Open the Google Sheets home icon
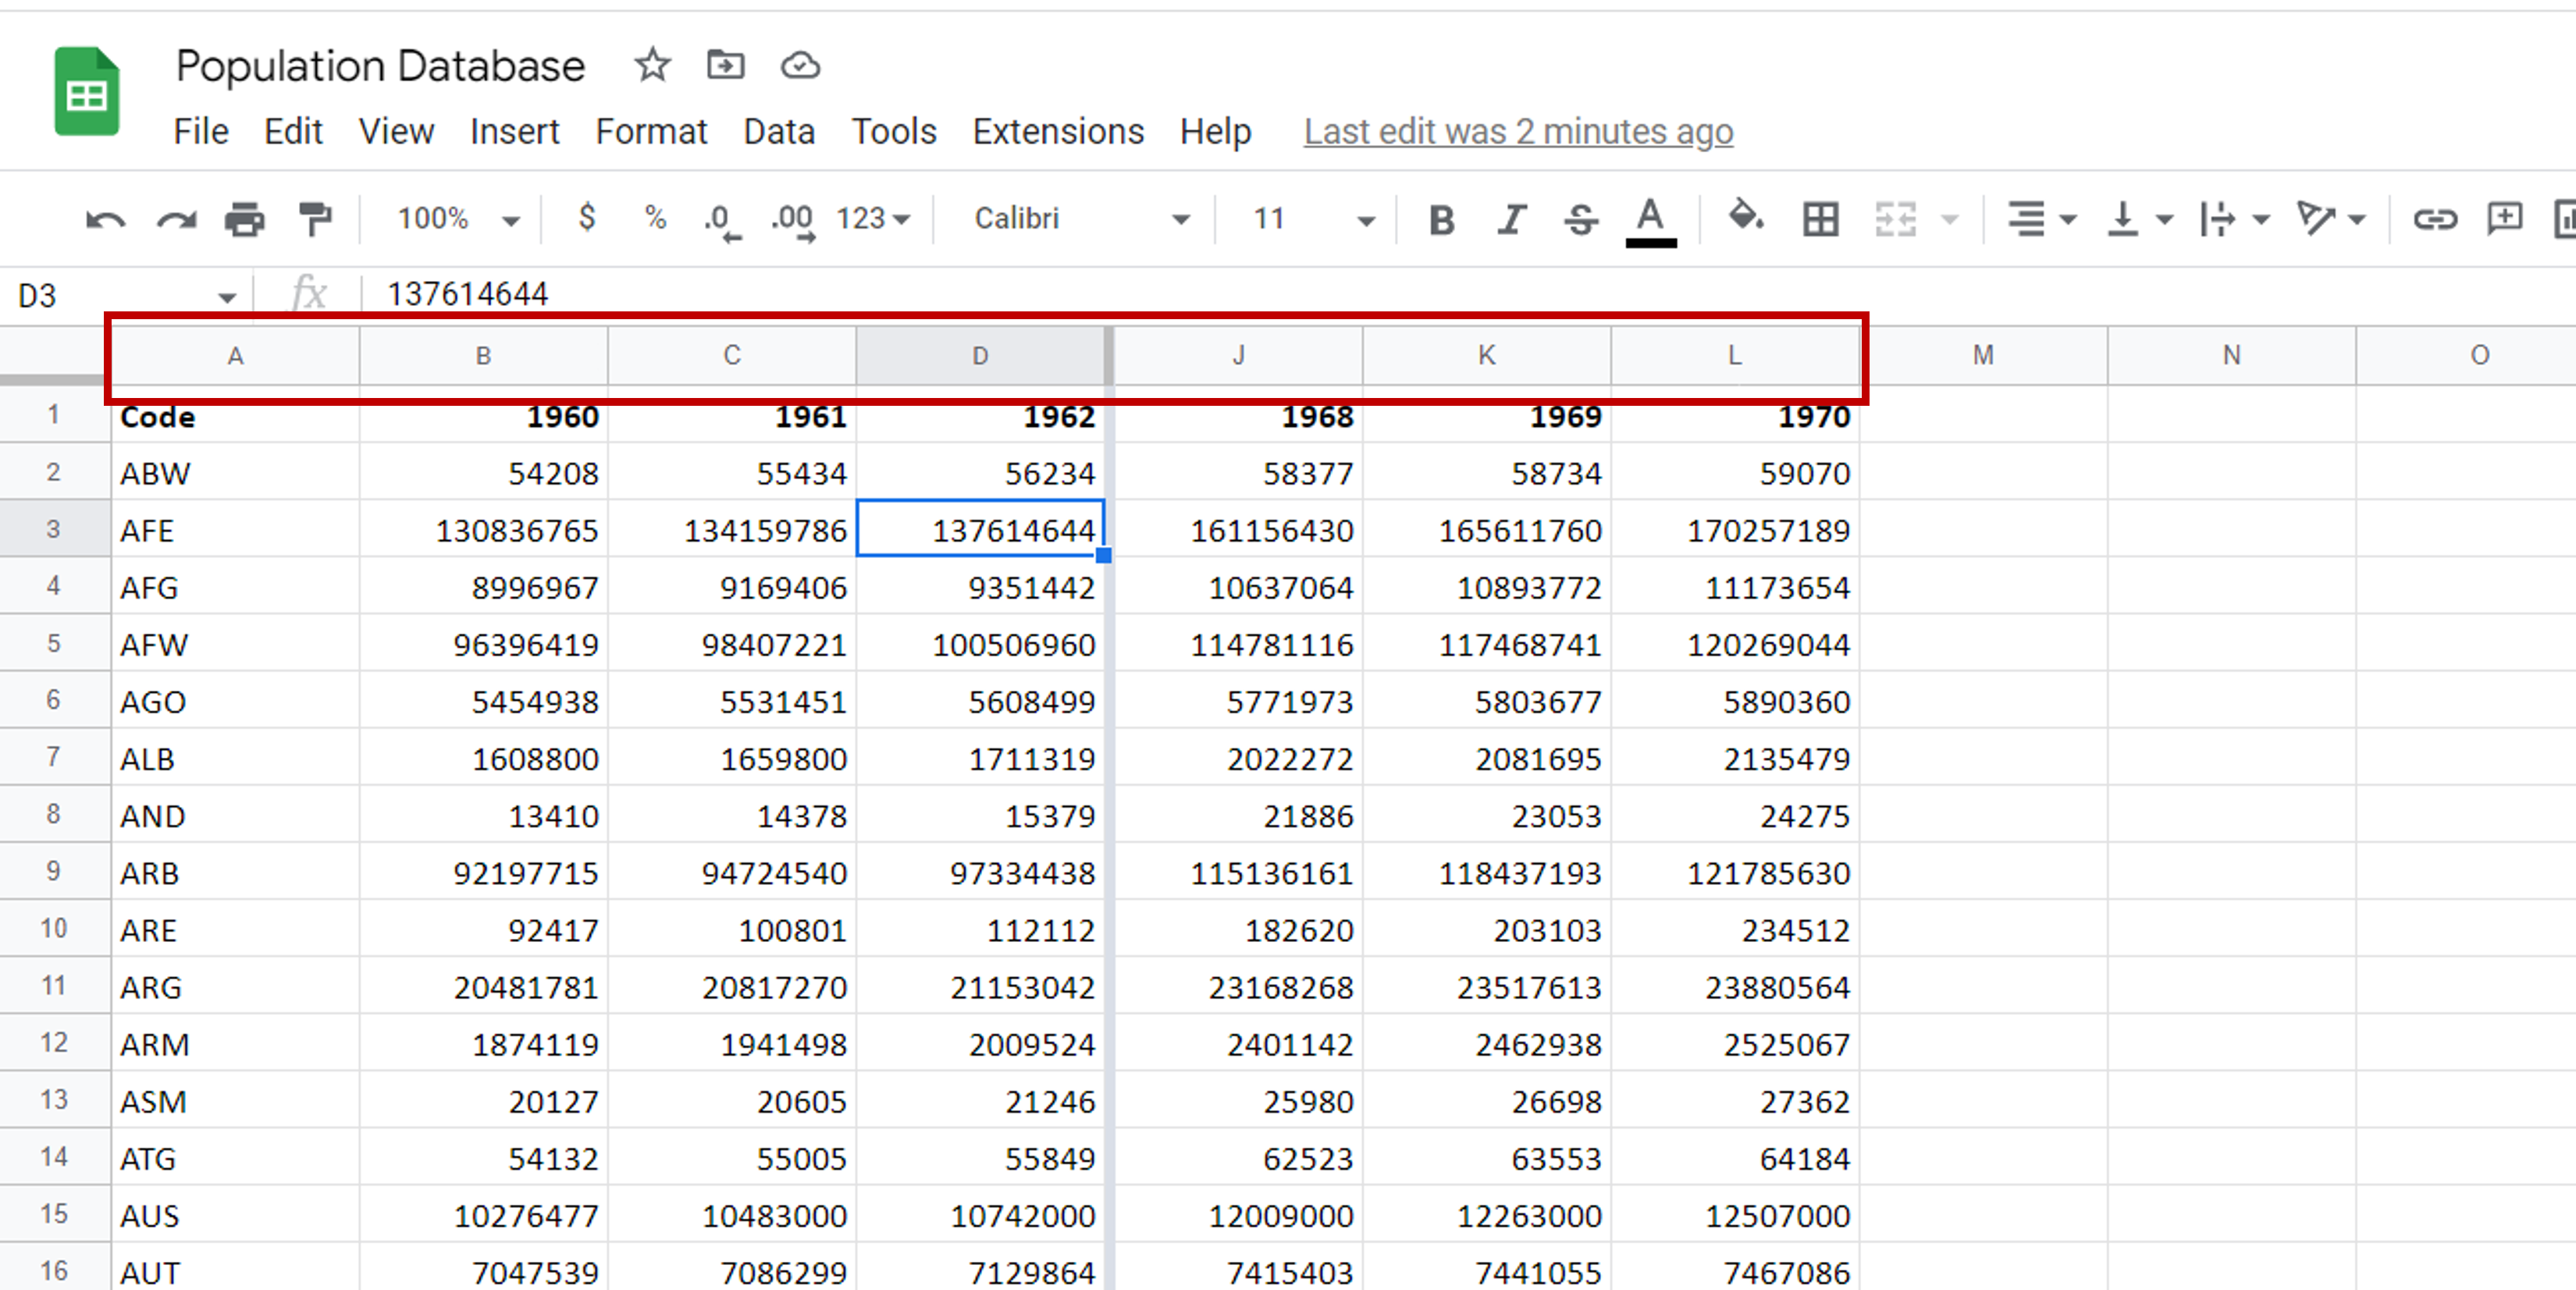Image resolution: width=2576 pixels, height=1290 pixels. coord(87,91)
